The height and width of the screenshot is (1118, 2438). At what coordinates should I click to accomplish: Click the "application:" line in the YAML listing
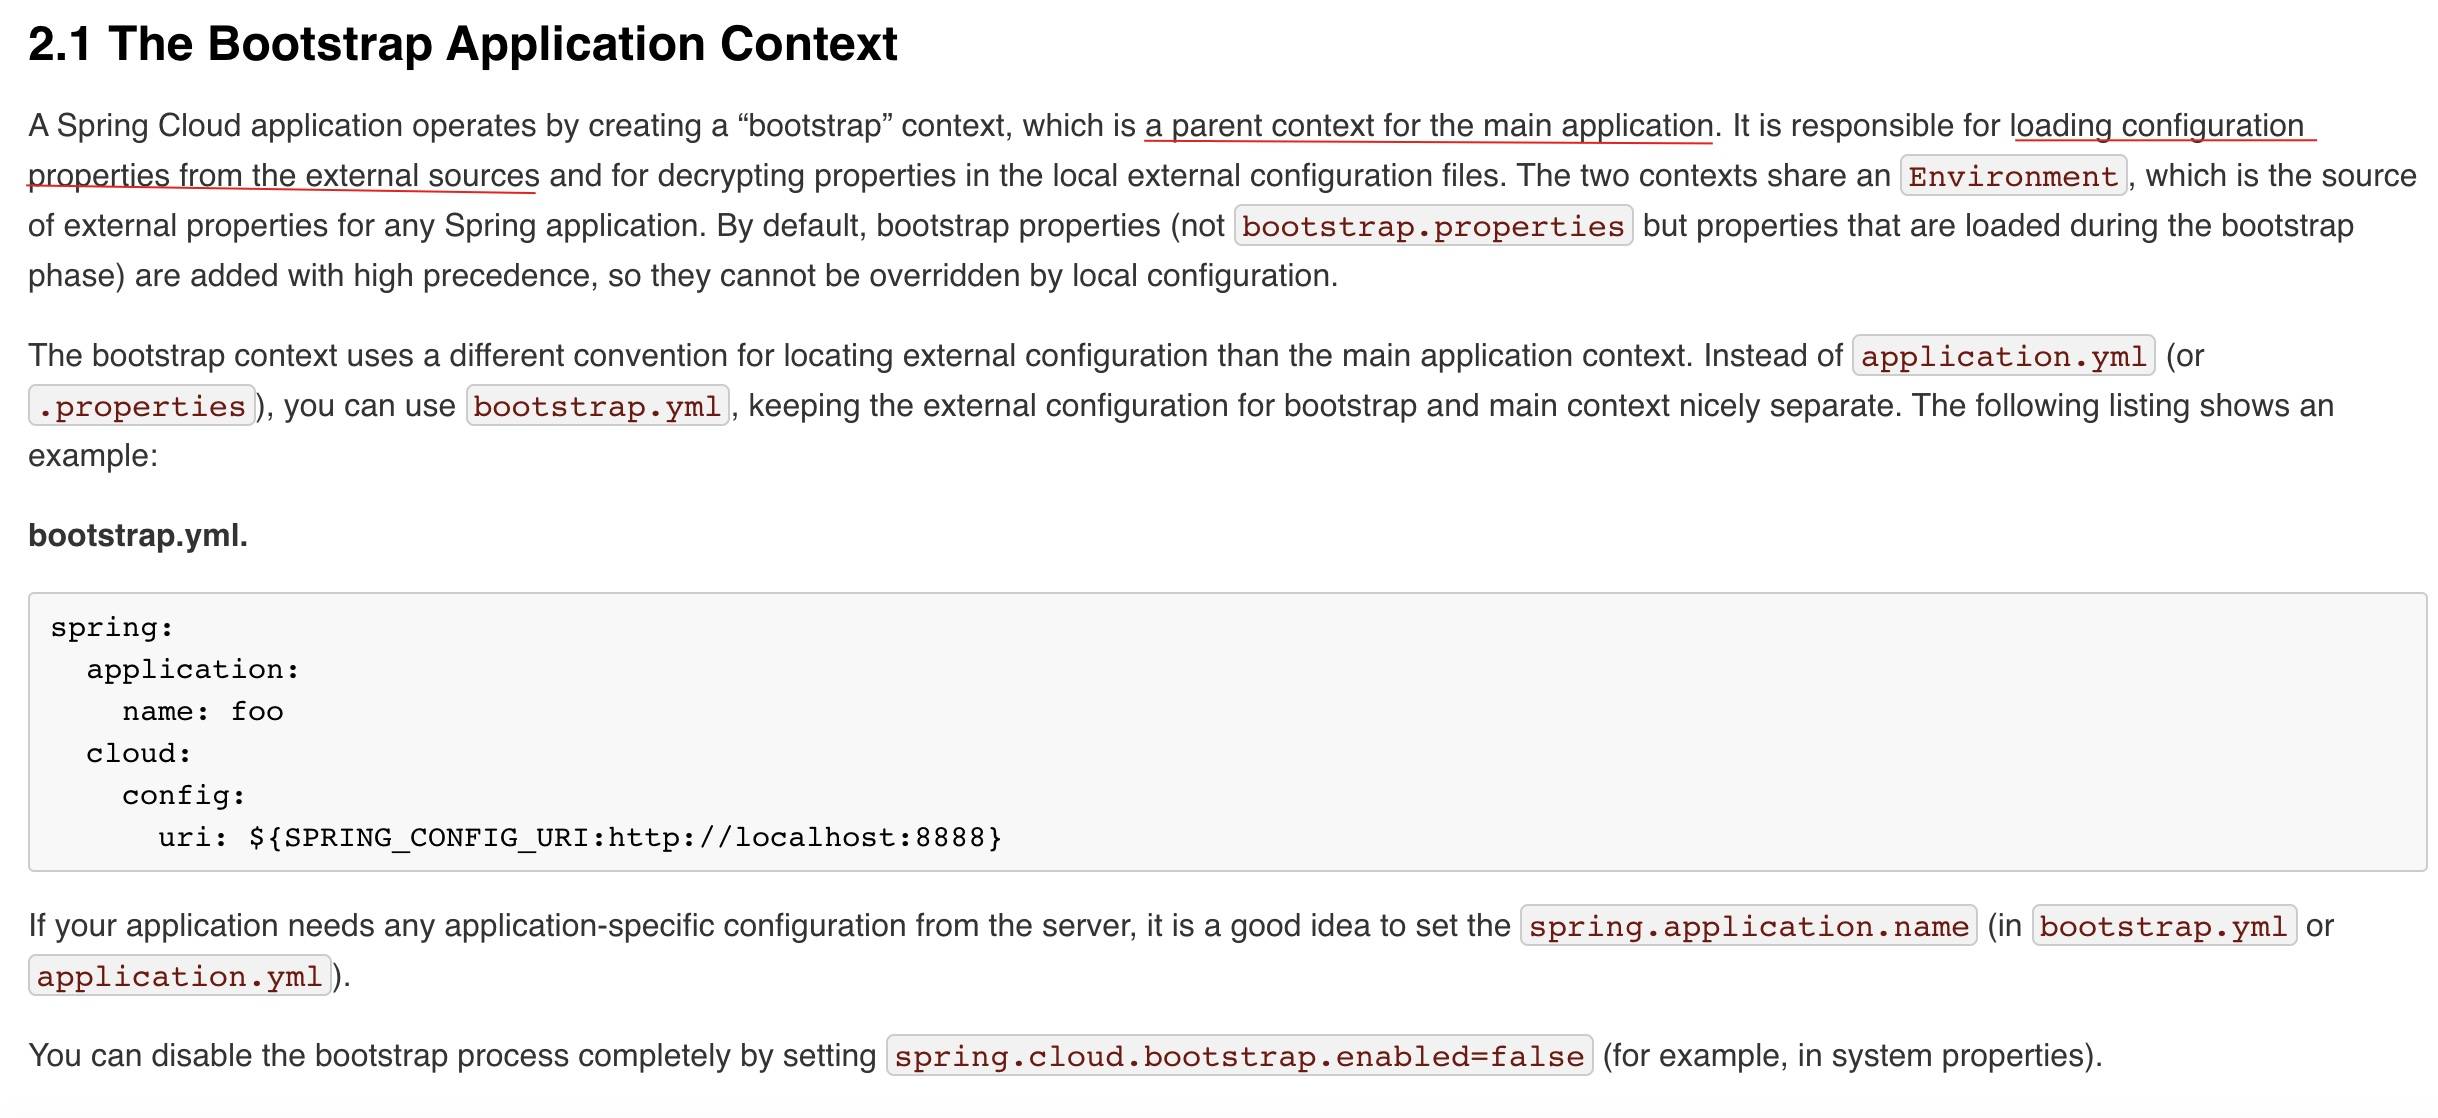192,670
